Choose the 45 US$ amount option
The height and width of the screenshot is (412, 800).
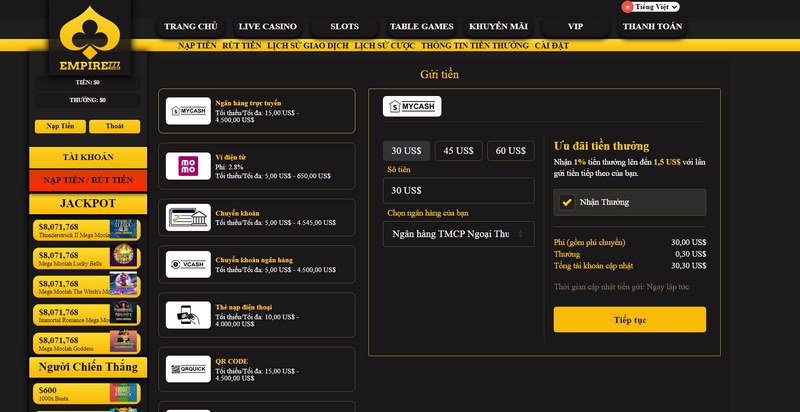click(458, 150)
